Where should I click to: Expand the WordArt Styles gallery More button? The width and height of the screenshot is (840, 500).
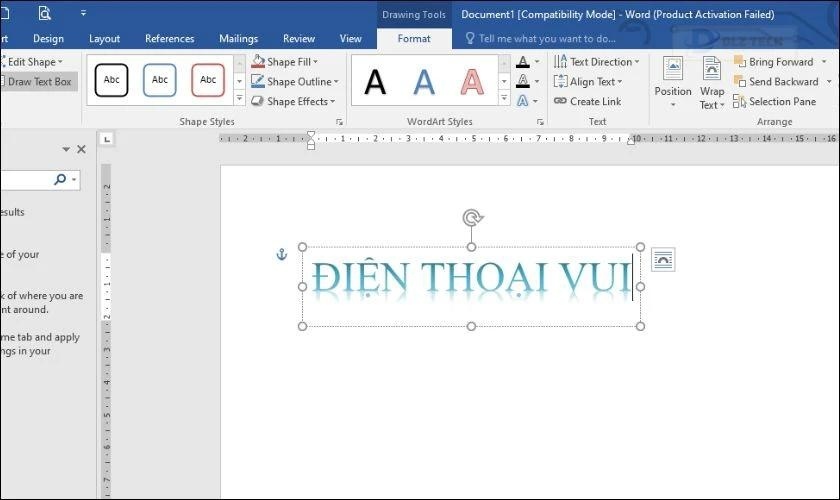tap(504, 98)
